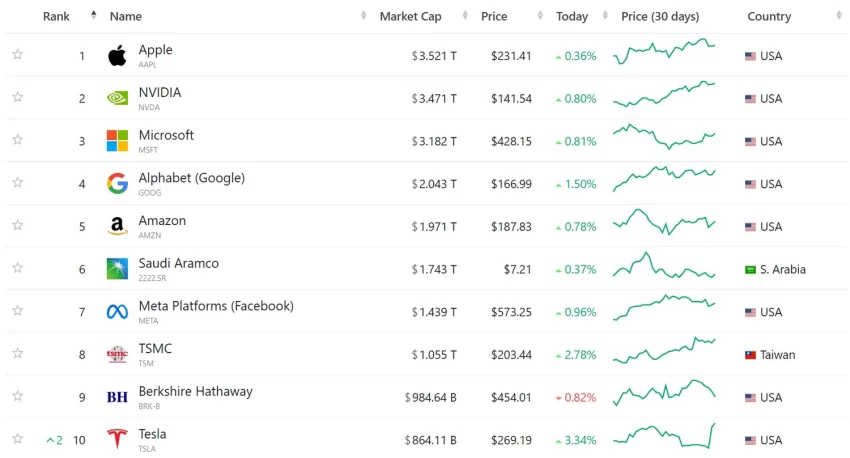
Task: Open the Berkshire Hathaway company link
Action: click(x=195, y=391)
